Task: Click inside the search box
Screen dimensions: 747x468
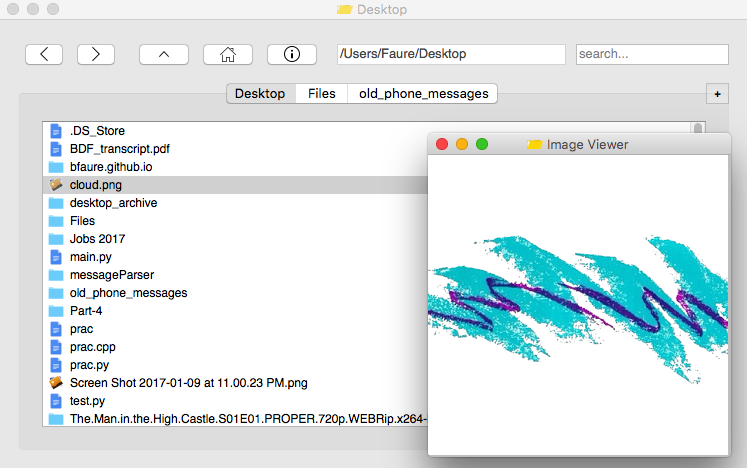Action: [x=652, y=54]
